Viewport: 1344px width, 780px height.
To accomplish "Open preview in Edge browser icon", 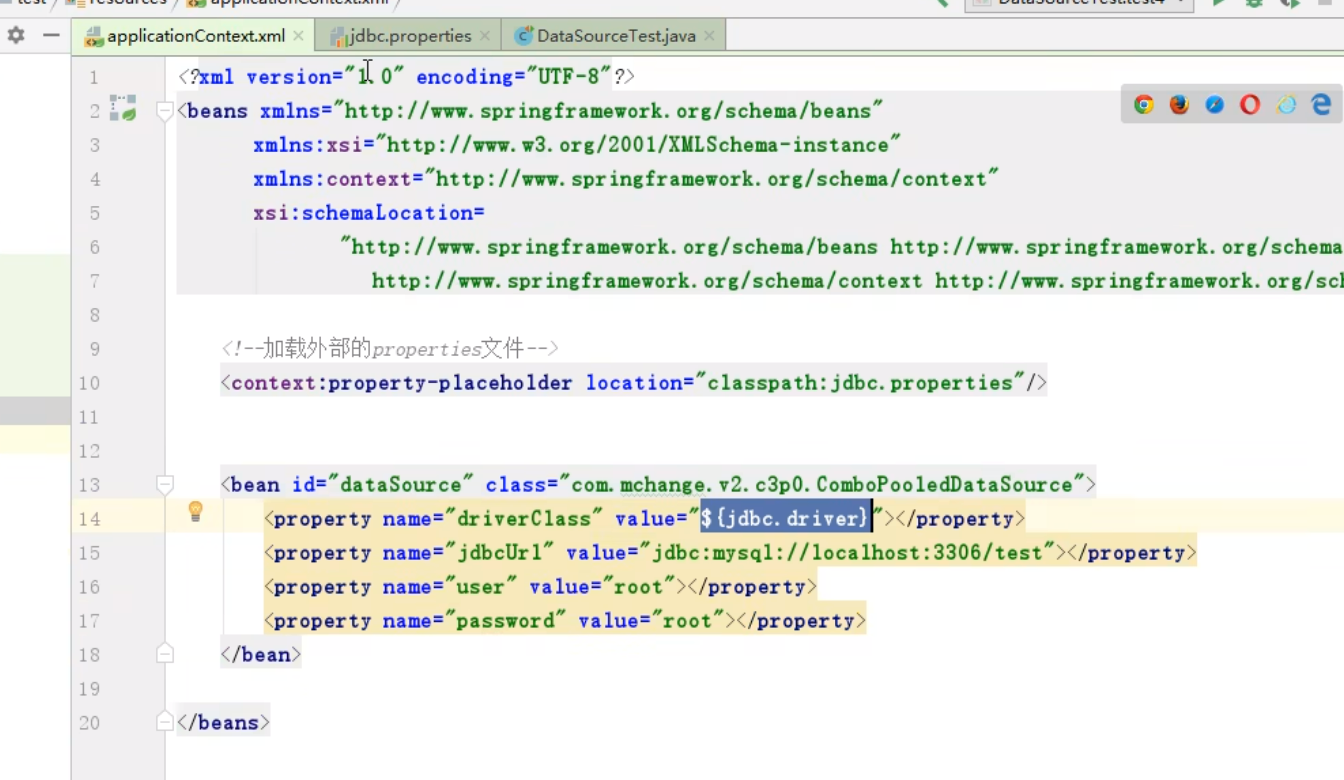I will pos(1321,105).
